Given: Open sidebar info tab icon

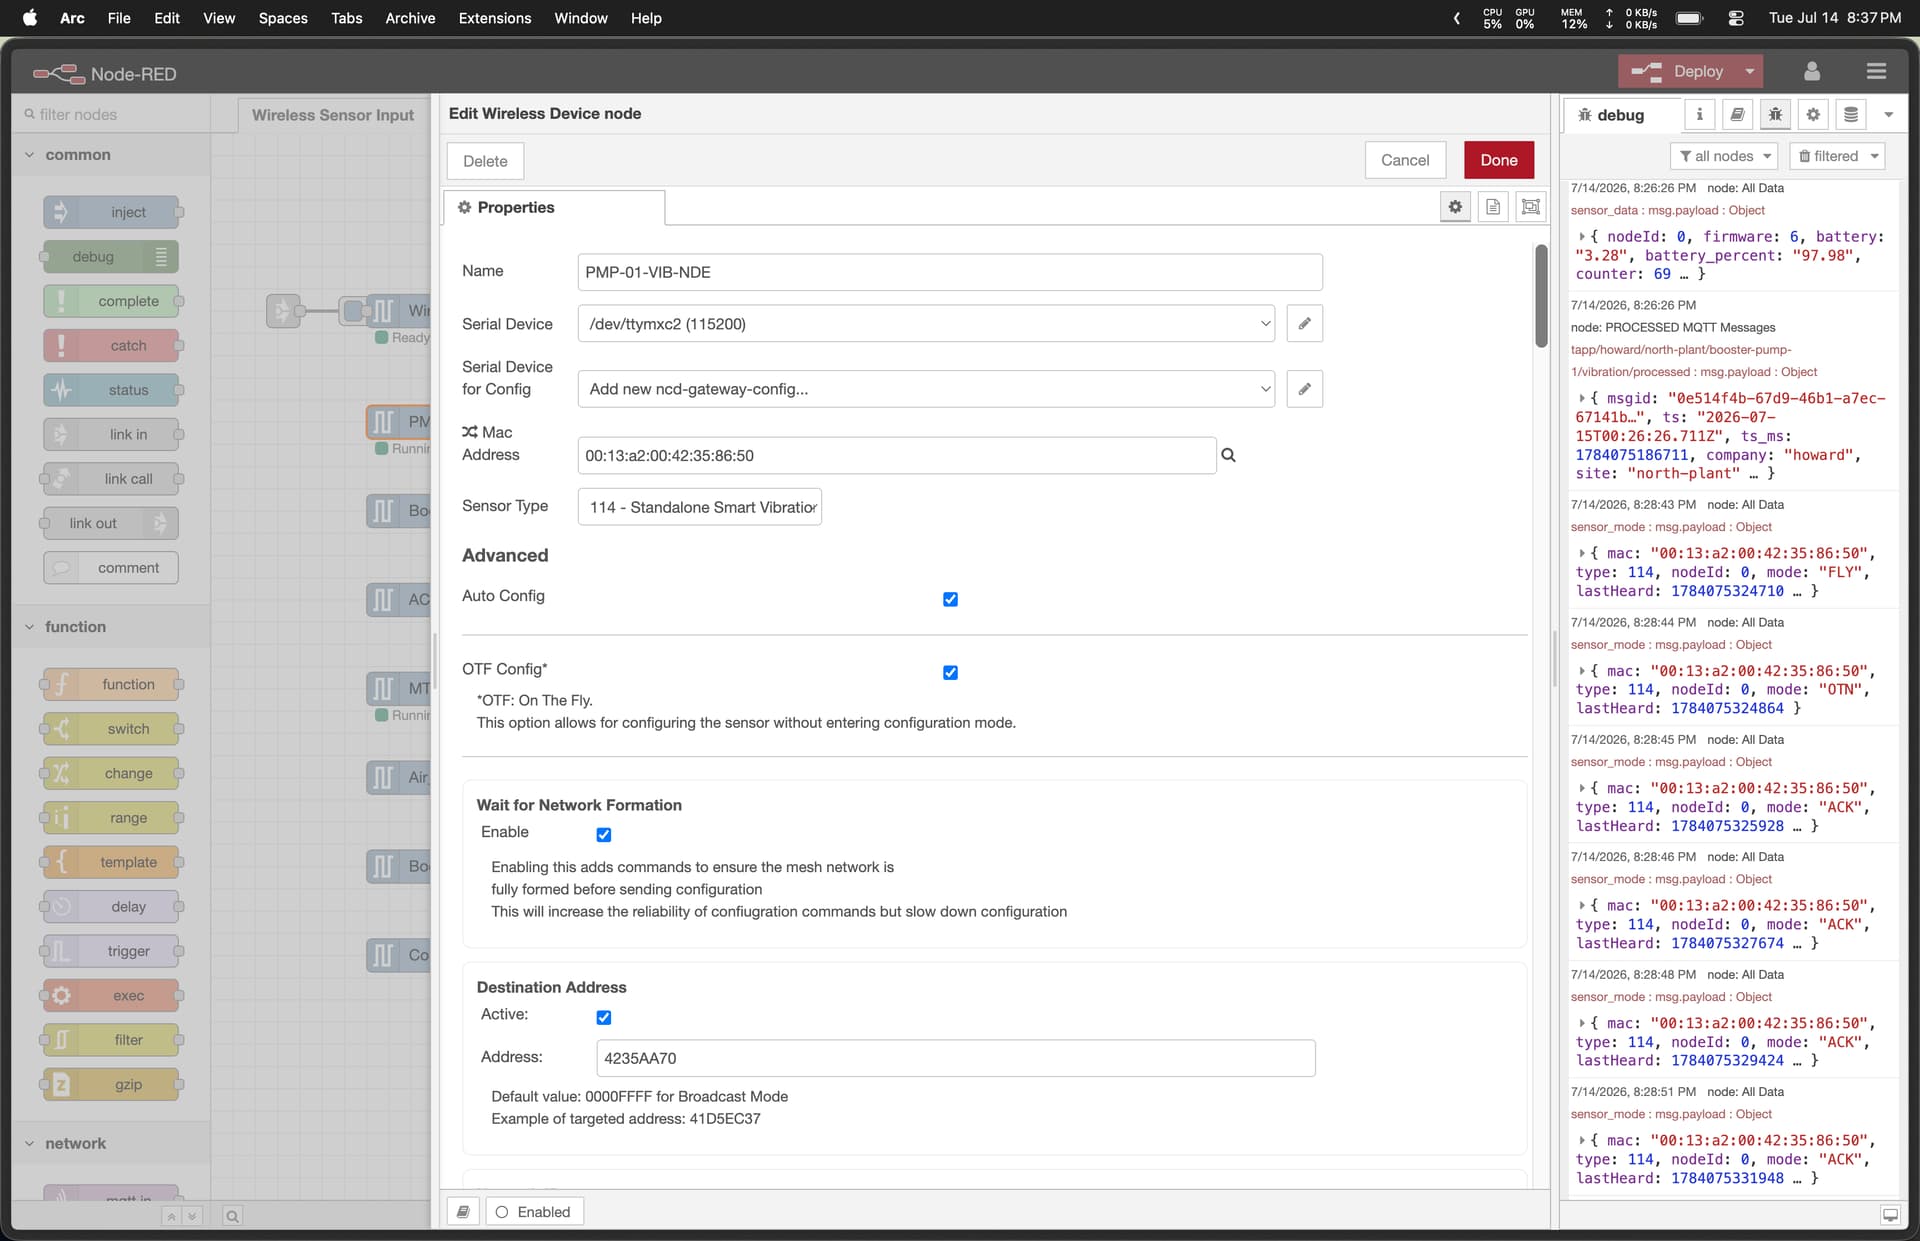Looking at the screenshot, I should [1699, 115].
